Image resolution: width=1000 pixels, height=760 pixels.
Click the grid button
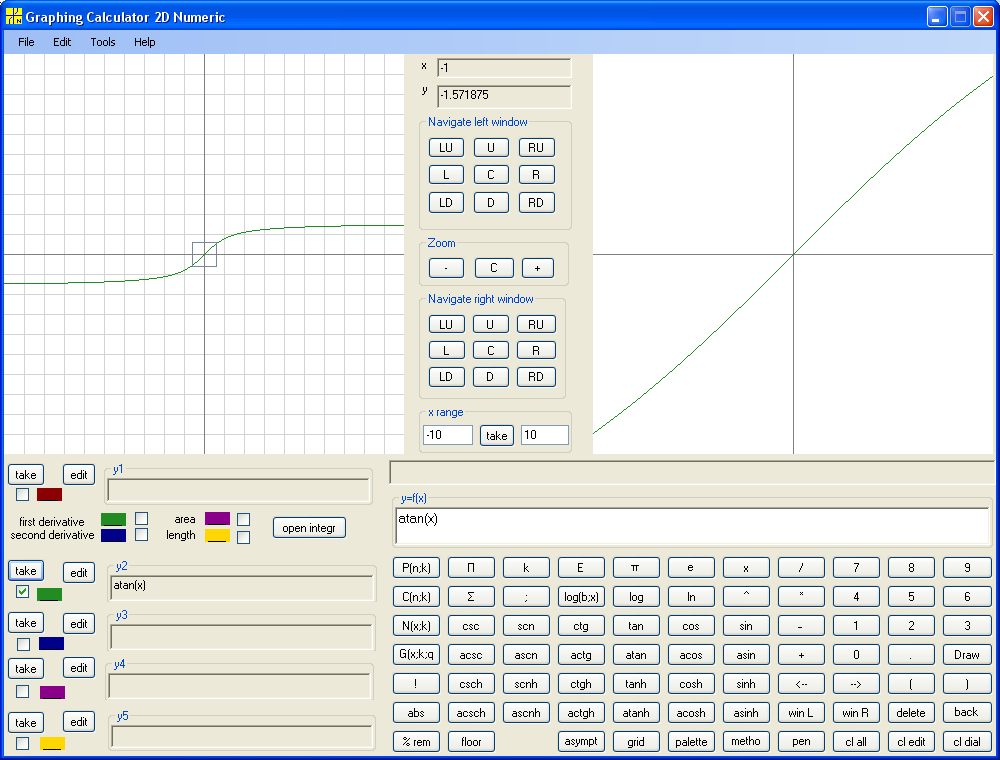(x=636, y=742)
